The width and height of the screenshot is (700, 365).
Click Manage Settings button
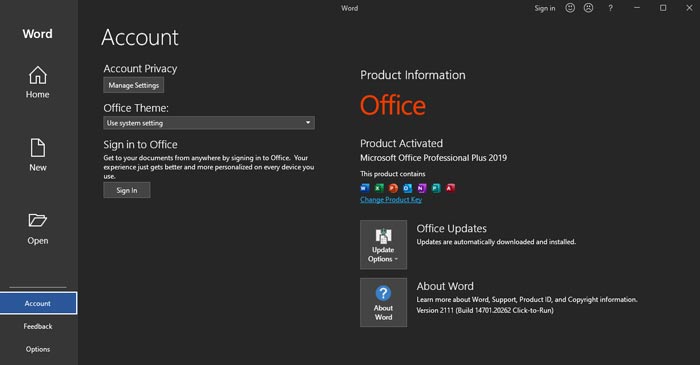133,85
